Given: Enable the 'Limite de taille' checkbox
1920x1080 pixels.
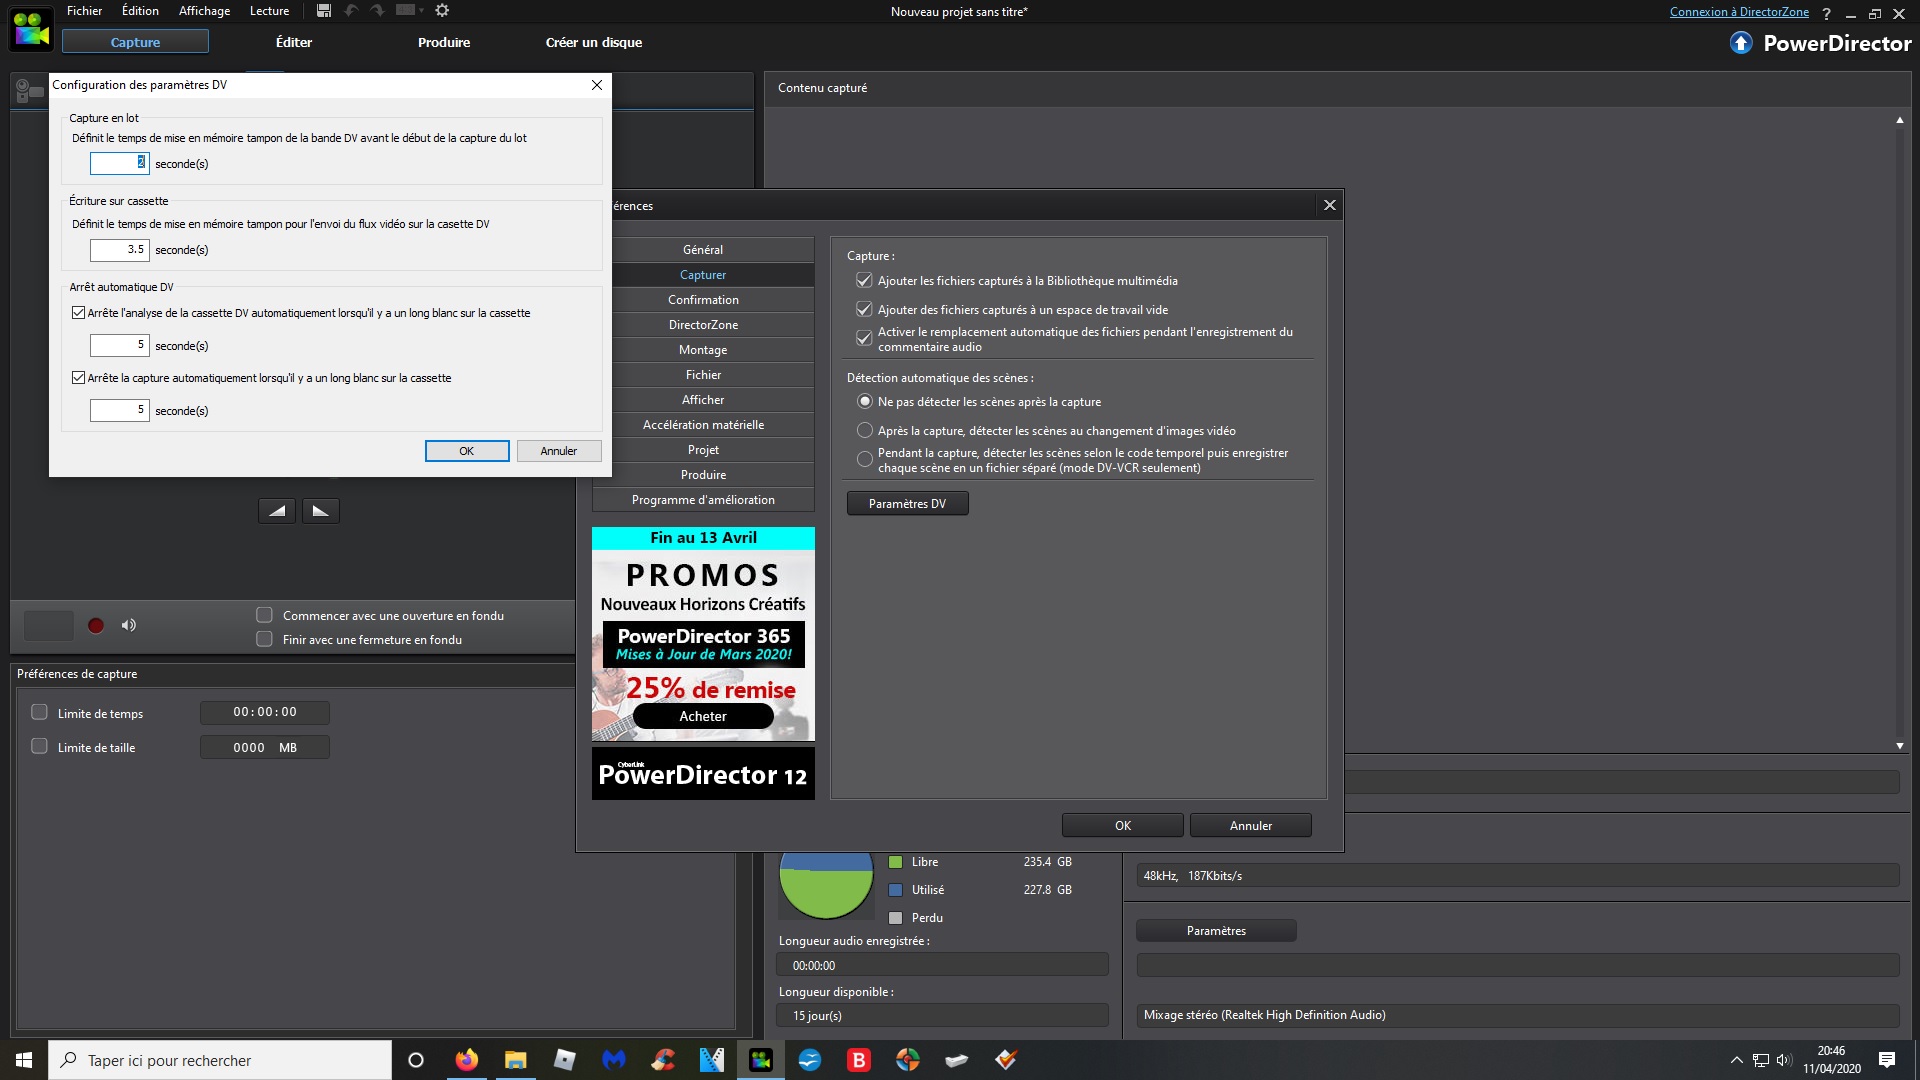Looking at the screenshot, I should tap(39, 746).
